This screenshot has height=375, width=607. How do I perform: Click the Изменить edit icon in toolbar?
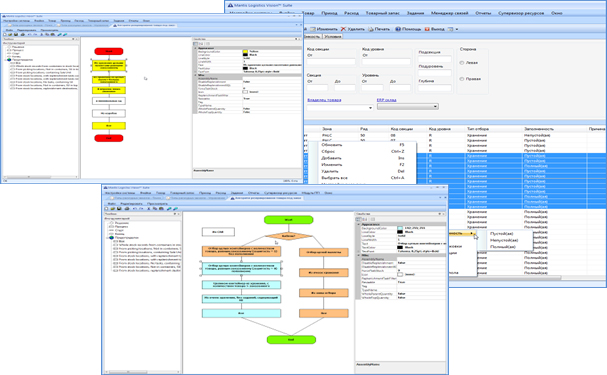(x=313, y=29)
